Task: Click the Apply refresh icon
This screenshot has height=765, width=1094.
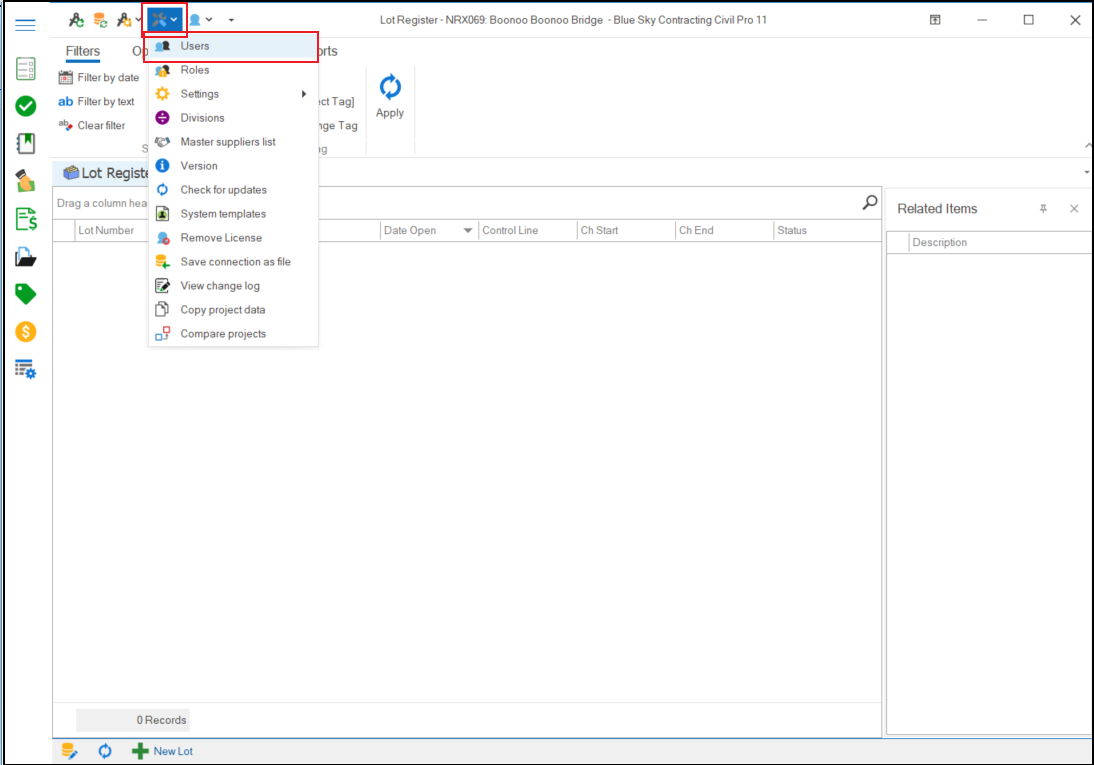Action: 390,88
